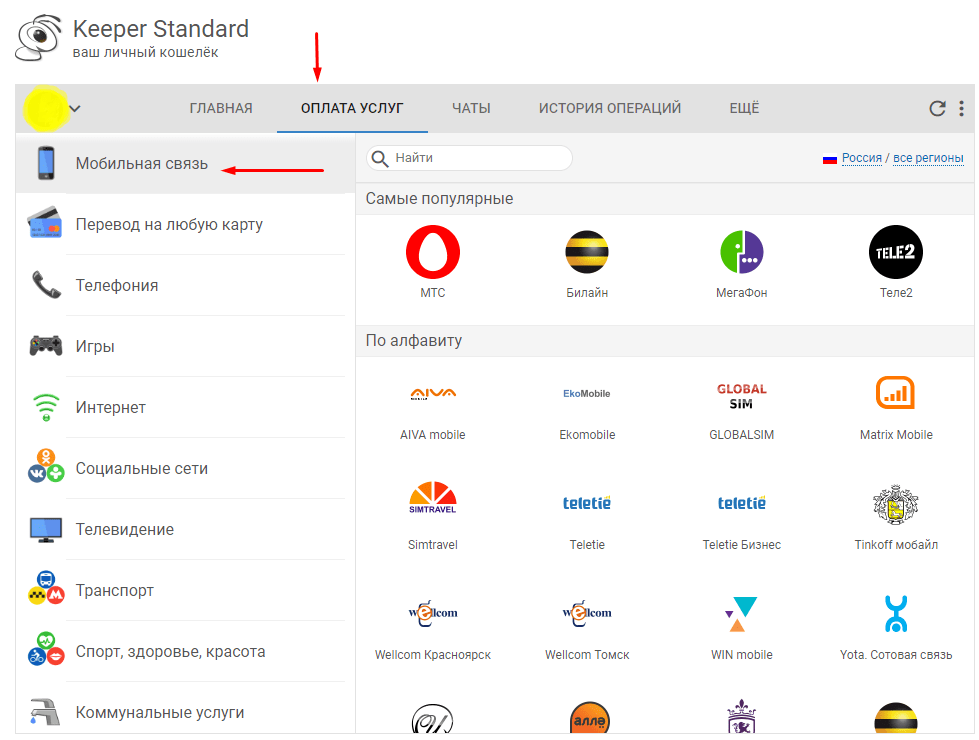Select the МТС operator logo

pos(433,252)
